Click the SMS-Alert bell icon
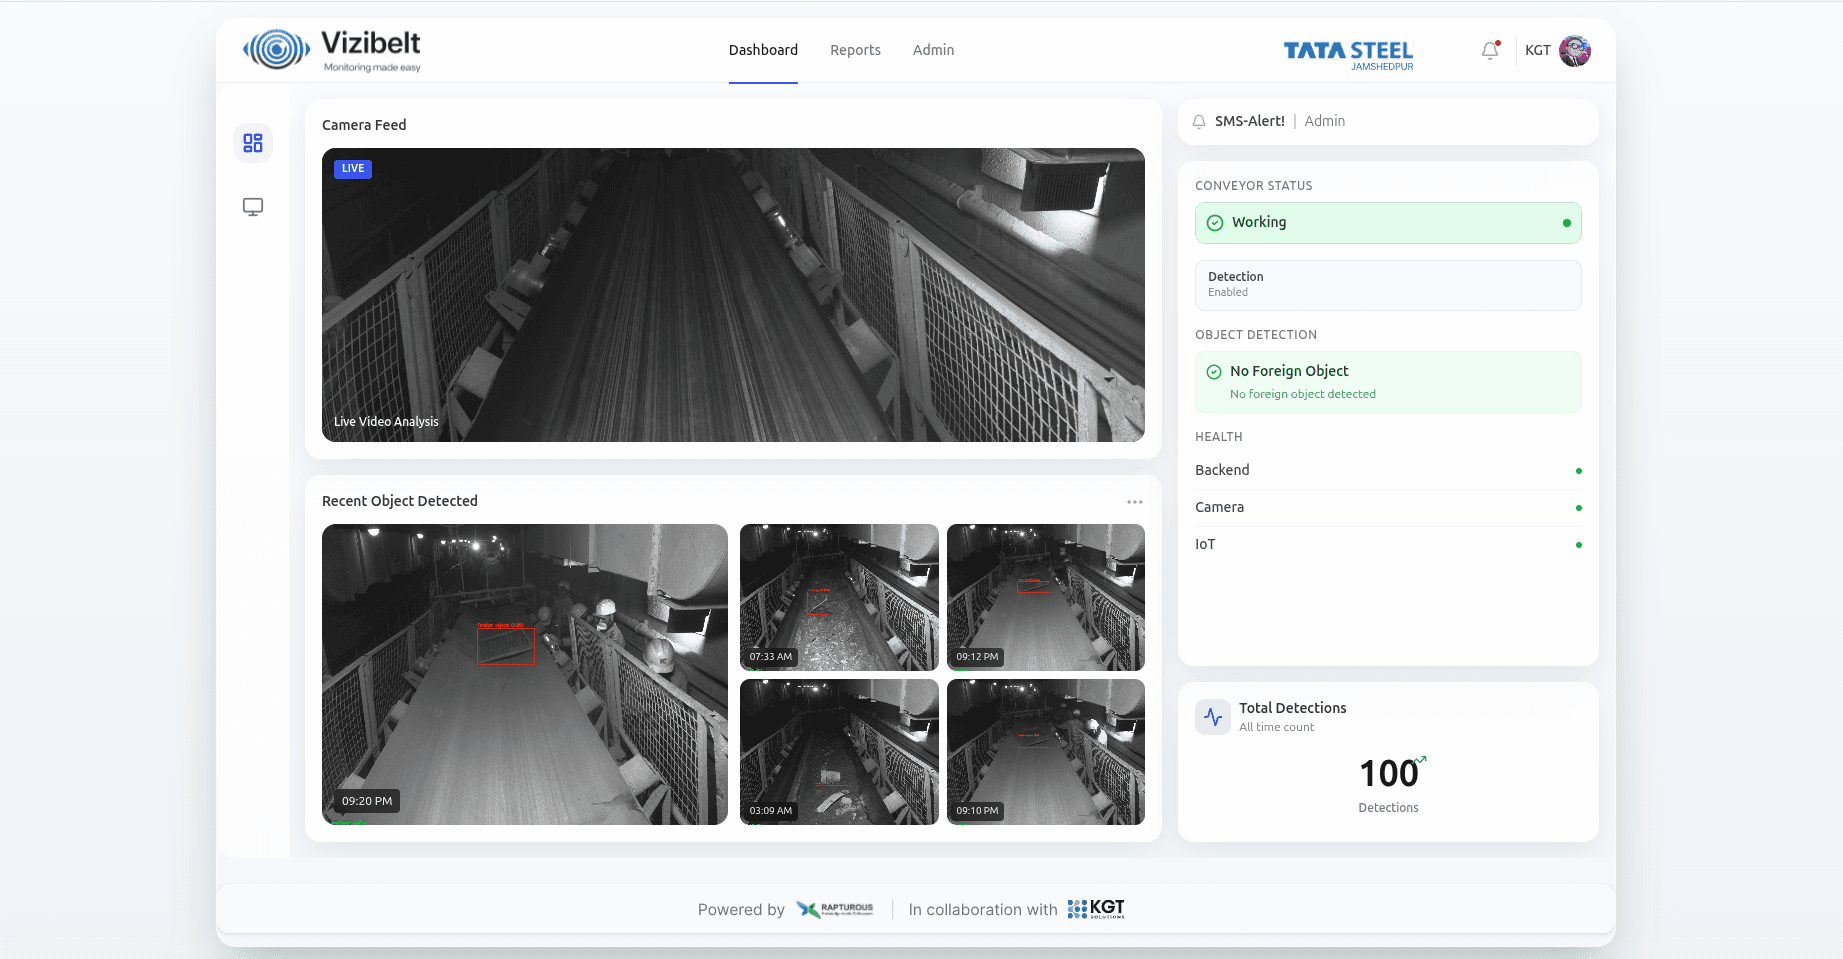Image resolution: width=1843 pixels, height=959 pixels. [1199, 121]
